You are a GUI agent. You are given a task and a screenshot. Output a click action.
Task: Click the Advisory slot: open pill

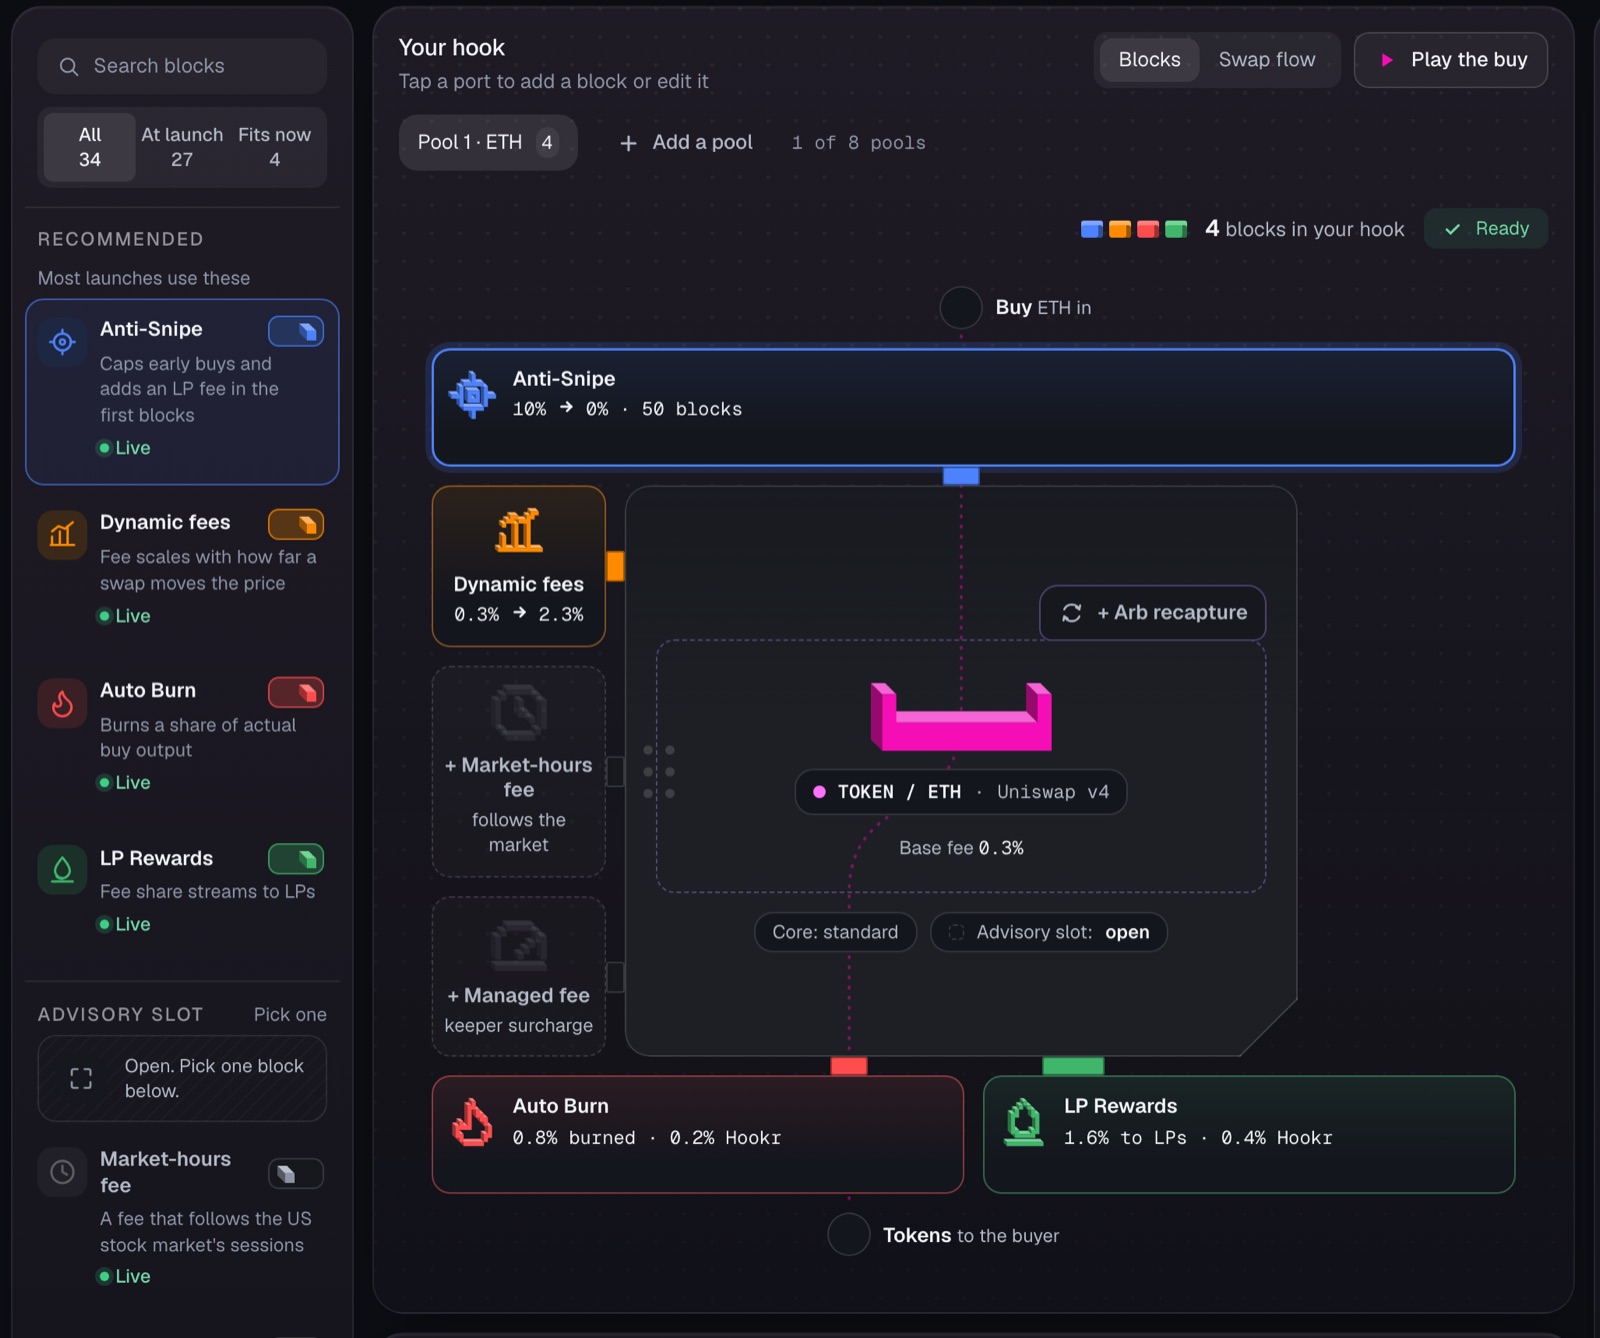tap(1049, 932)
